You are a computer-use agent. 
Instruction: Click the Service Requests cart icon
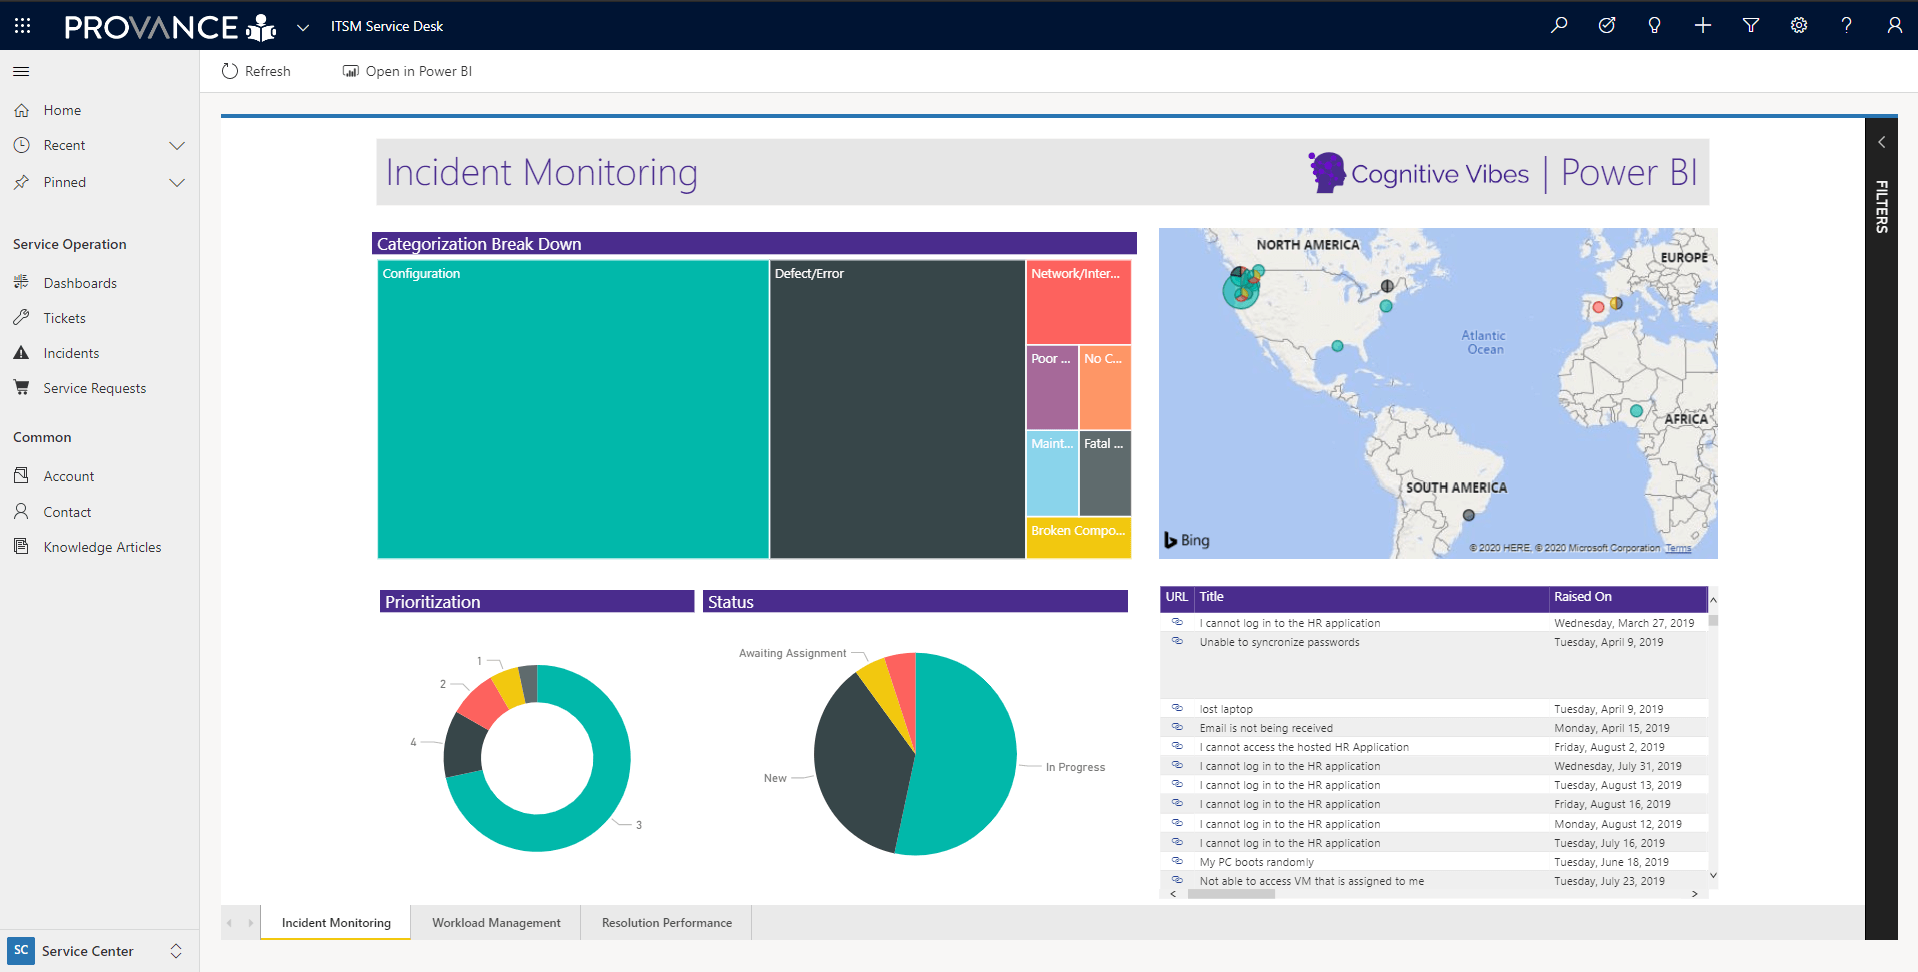click(x=21, y=388)
